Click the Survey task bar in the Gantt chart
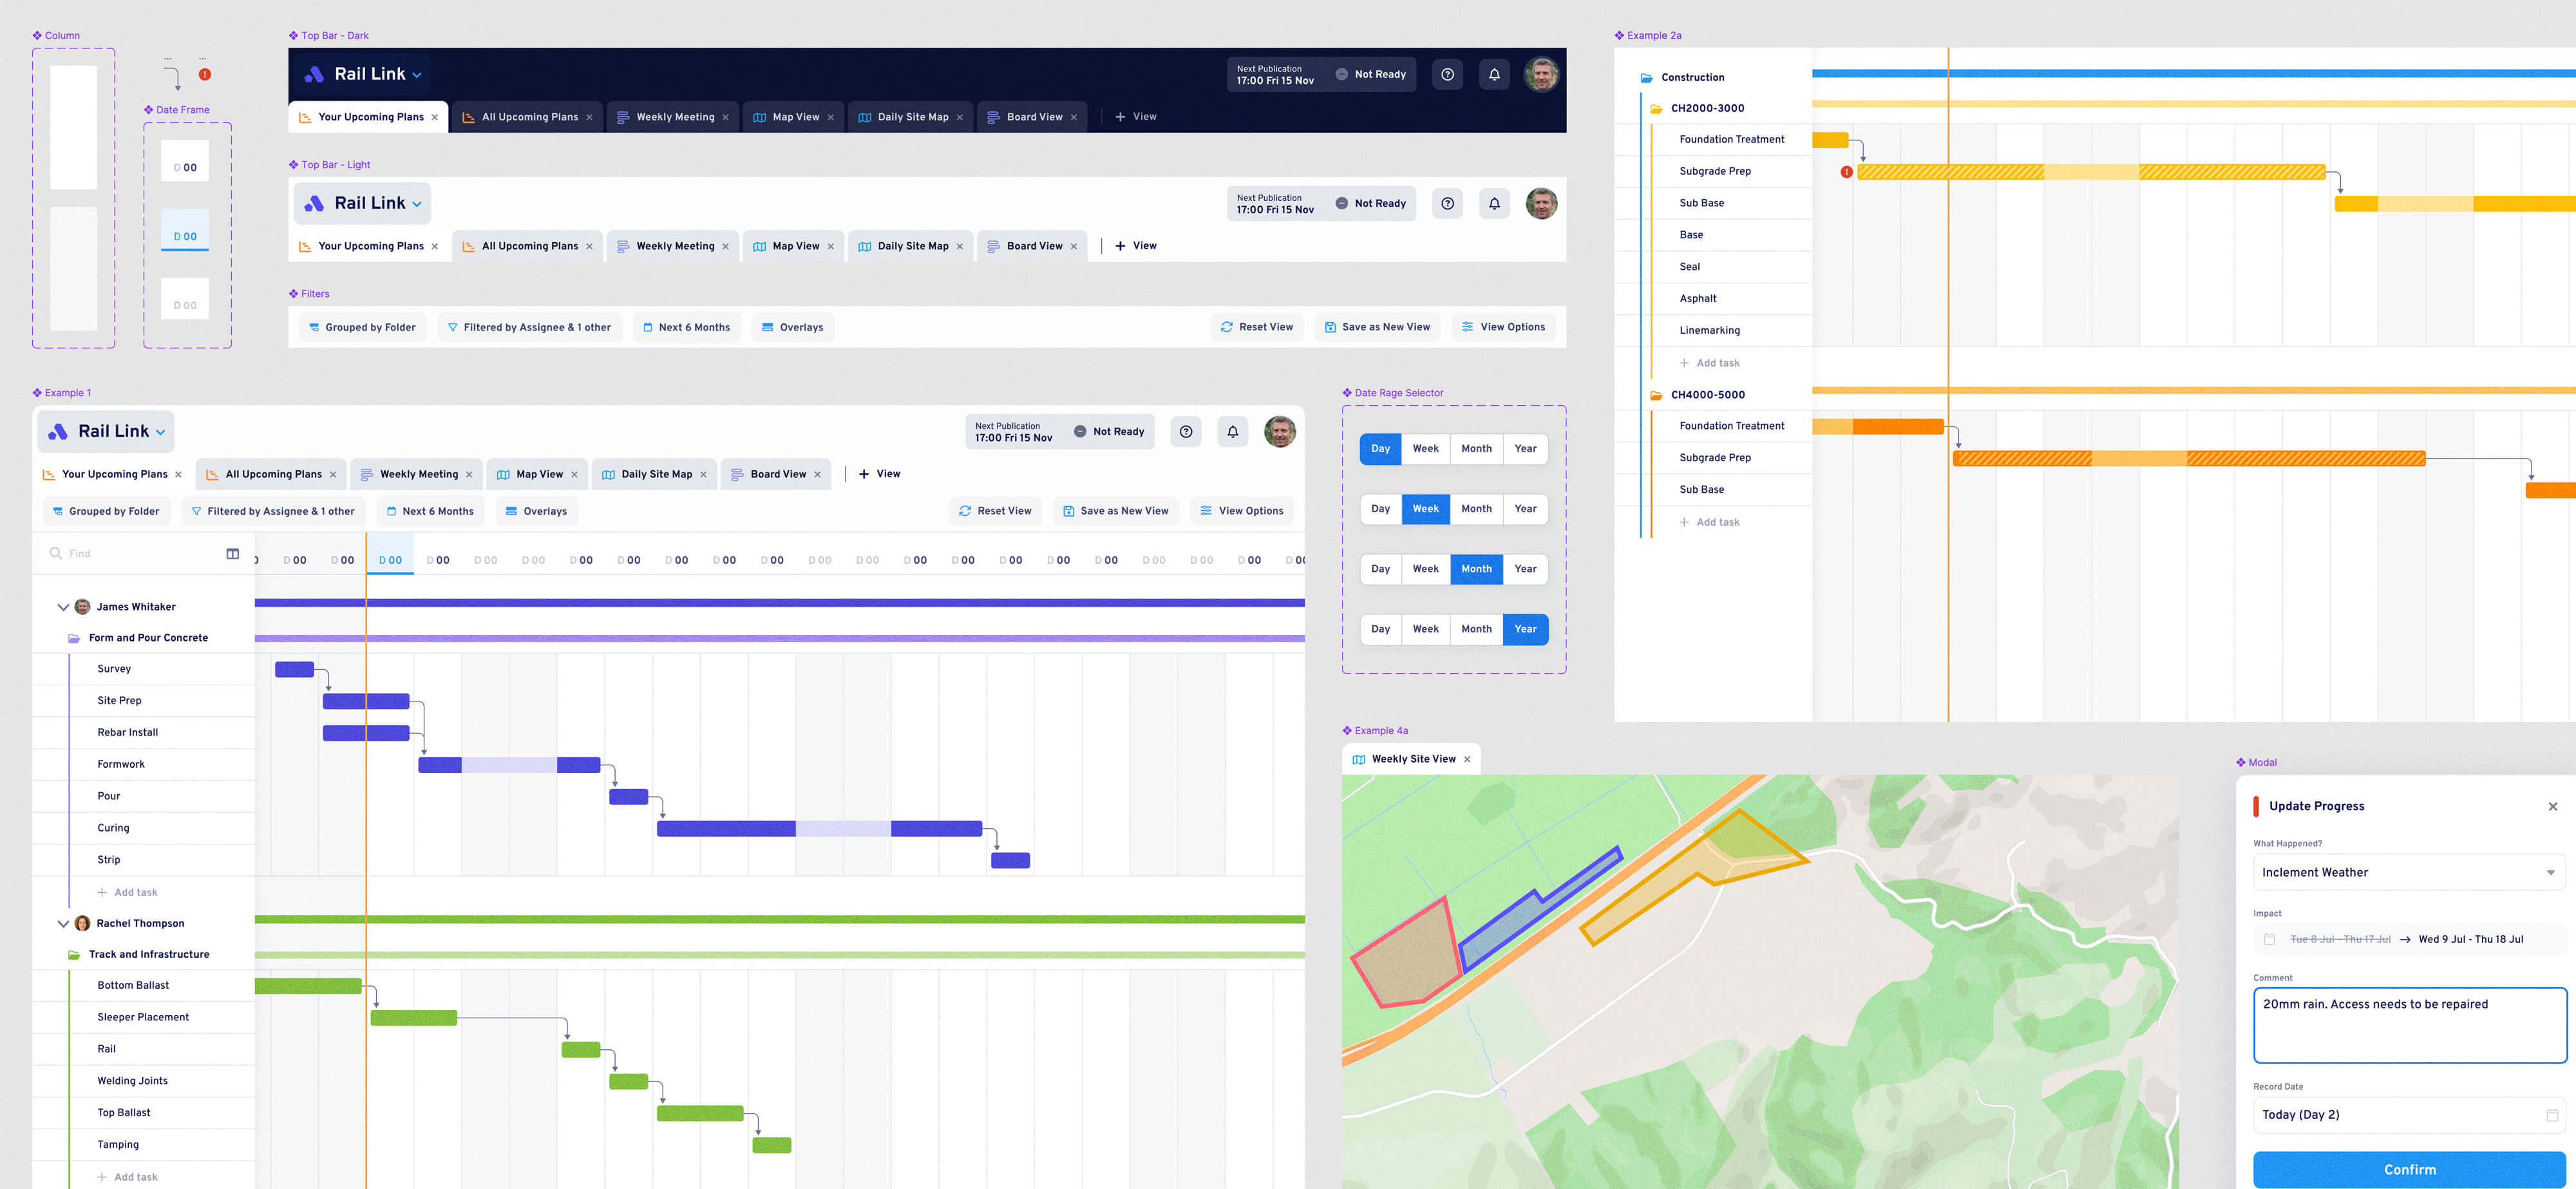 point(294,669)
